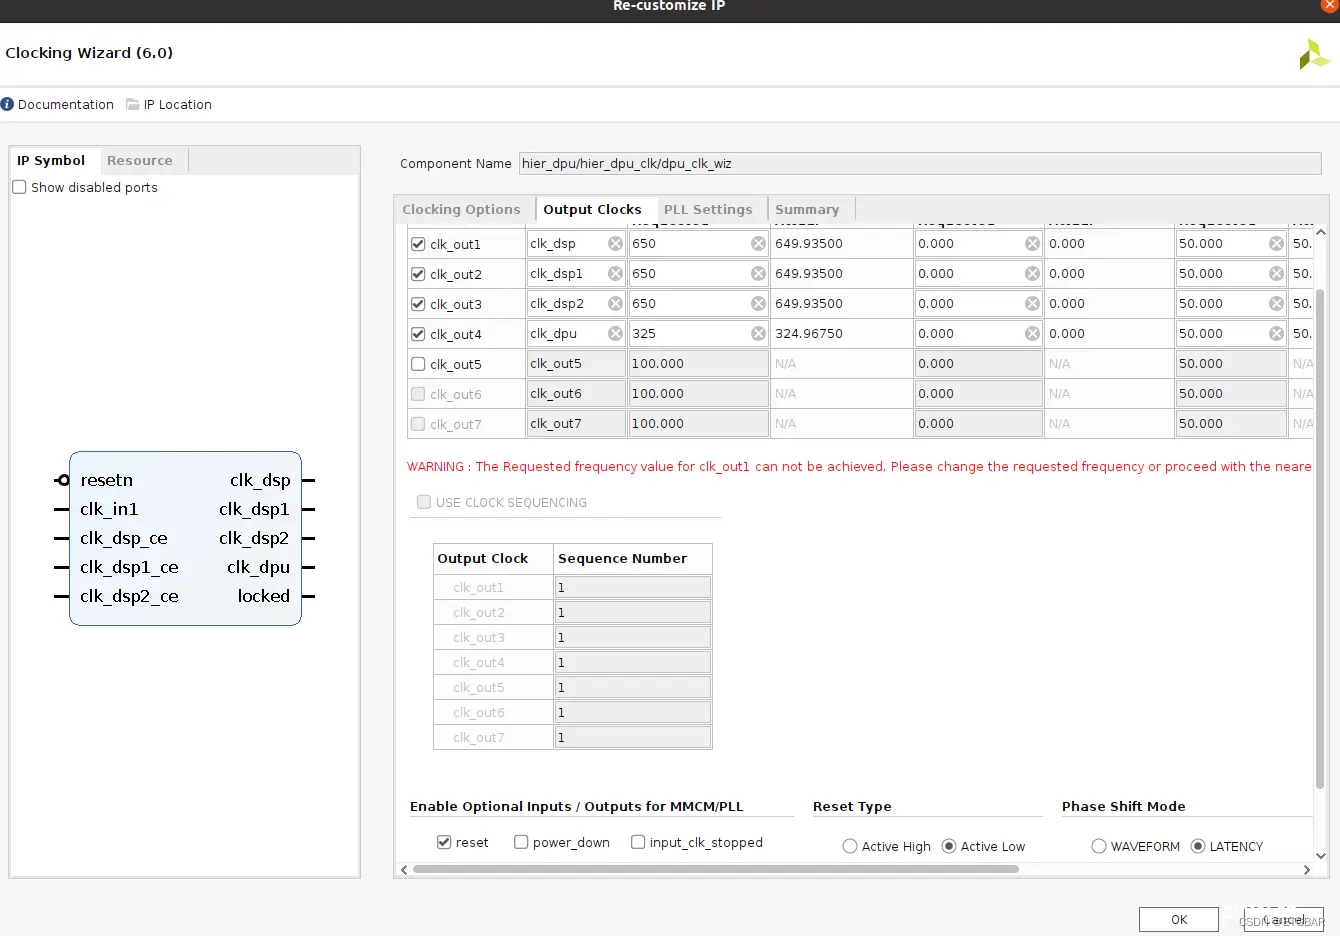Clear clk_out2 requested frequency 650

(x=758, y=274)
